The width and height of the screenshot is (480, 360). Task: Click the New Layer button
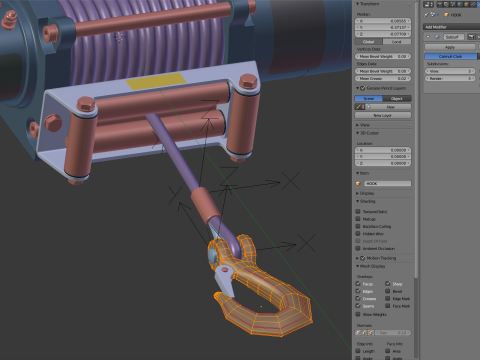383,115
